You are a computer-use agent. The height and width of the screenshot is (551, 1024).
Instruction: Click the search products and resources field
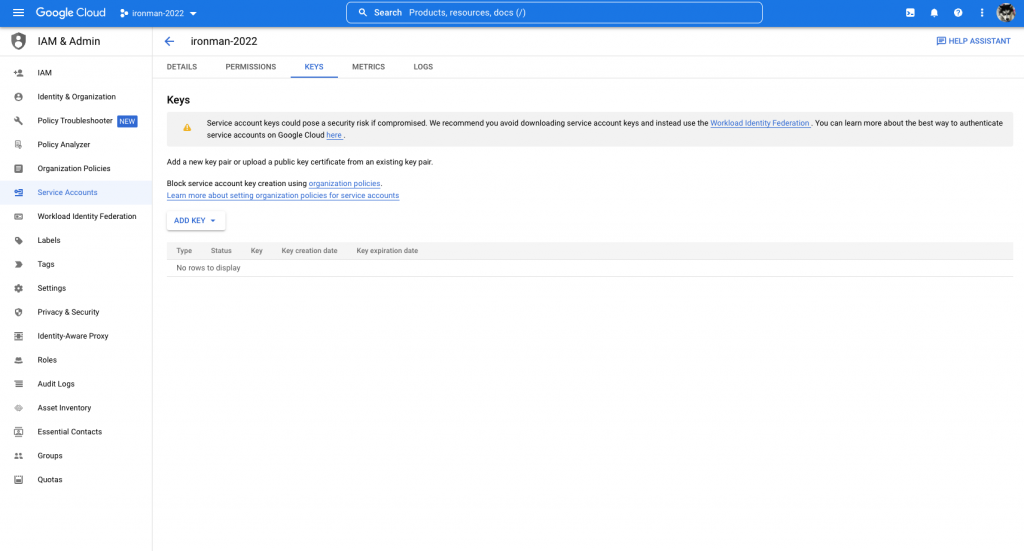coord(554,12)
